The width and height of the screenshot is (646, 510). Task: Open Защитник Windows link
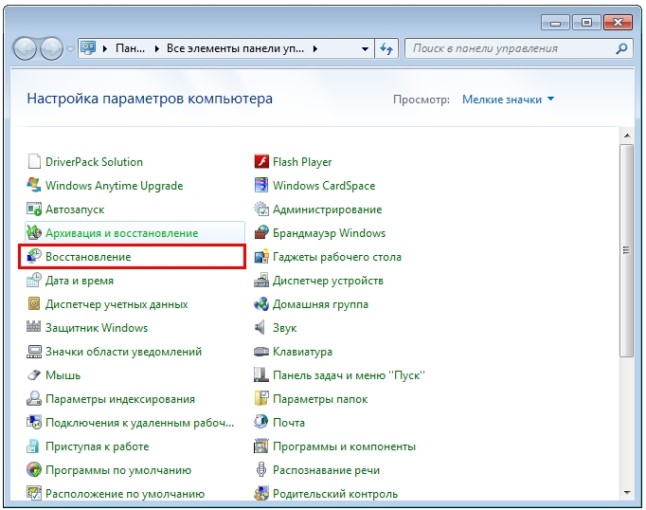point(96,328)
